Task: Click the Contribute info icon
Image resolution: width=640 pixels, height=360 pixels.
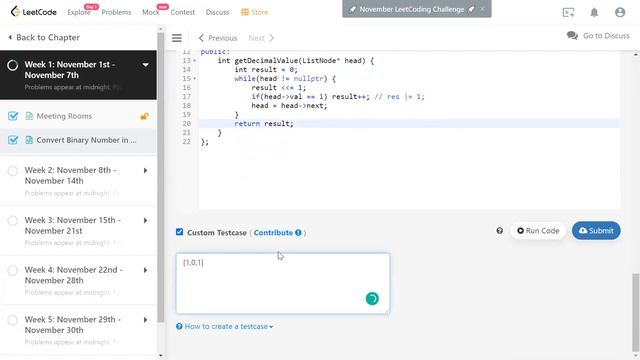Action: (298, 233)
